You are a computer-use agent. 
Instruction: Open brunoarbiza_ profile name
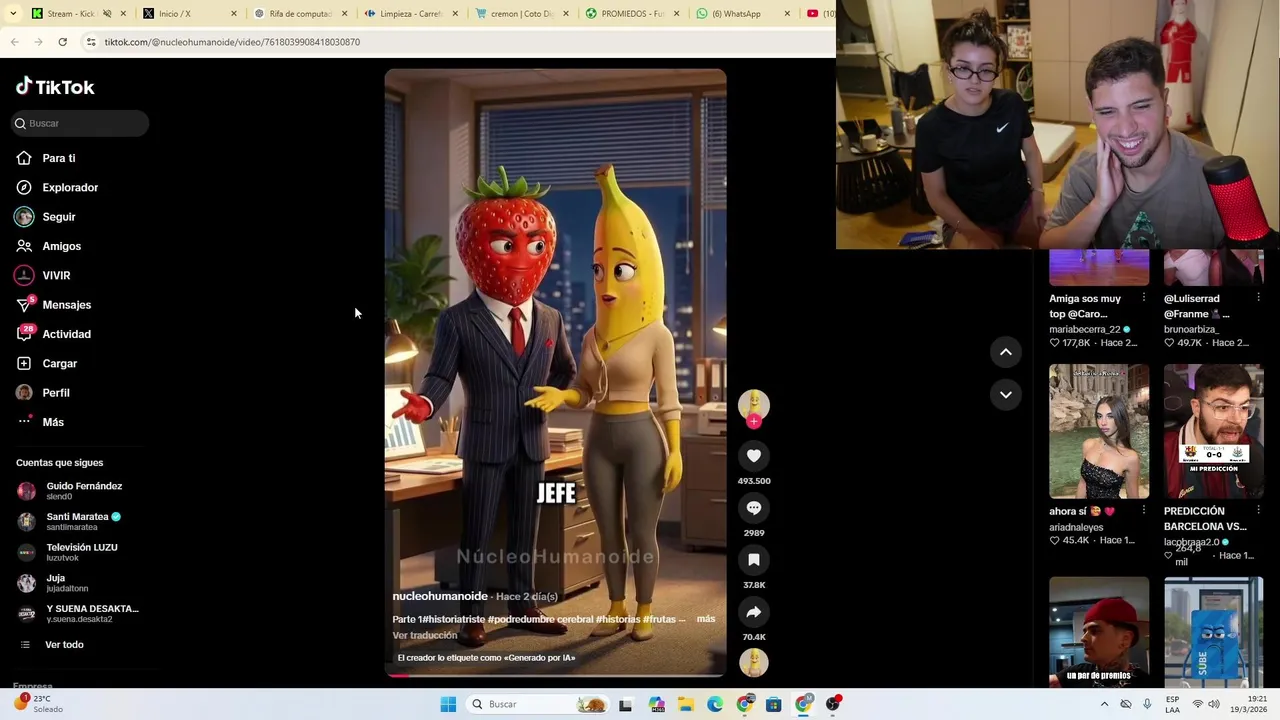coord(1191,329)
